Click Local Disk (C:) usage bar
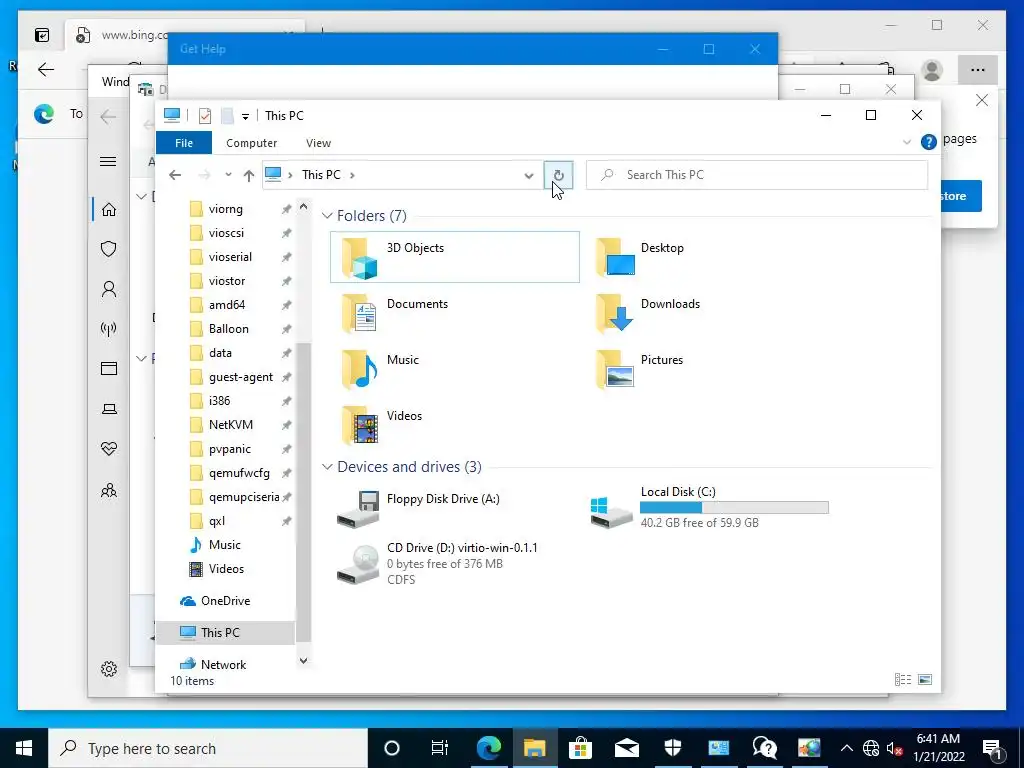This screenshot has height=768, width=1024. coord(734,507)
